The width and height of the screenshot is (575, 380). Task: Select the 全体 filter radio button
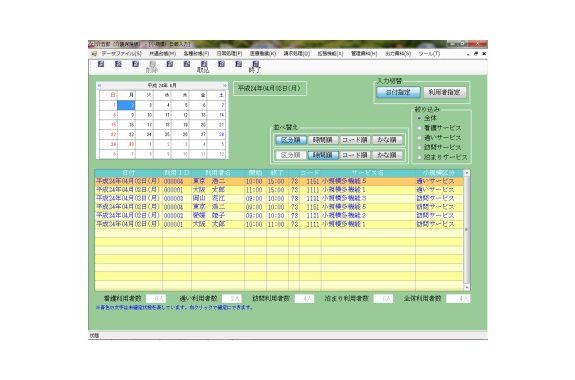[419, 118]
